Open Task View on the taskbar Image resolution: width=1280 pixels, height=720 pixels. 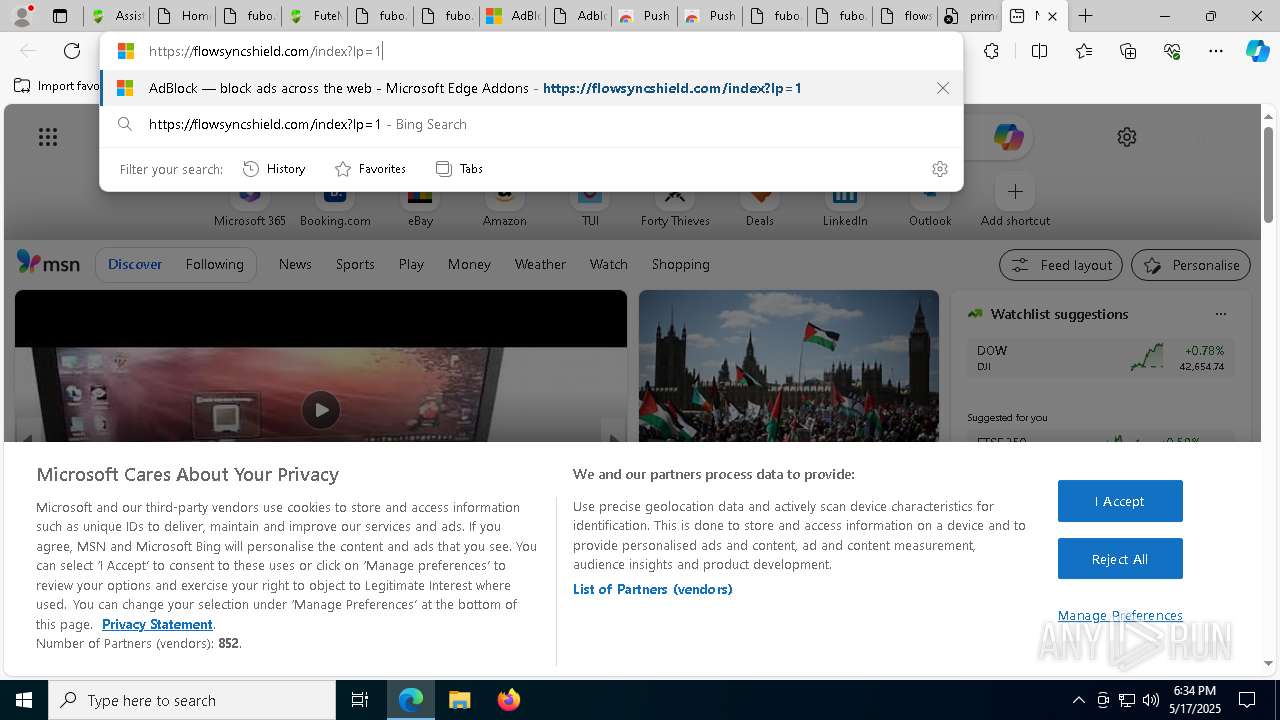click(360, 700)
